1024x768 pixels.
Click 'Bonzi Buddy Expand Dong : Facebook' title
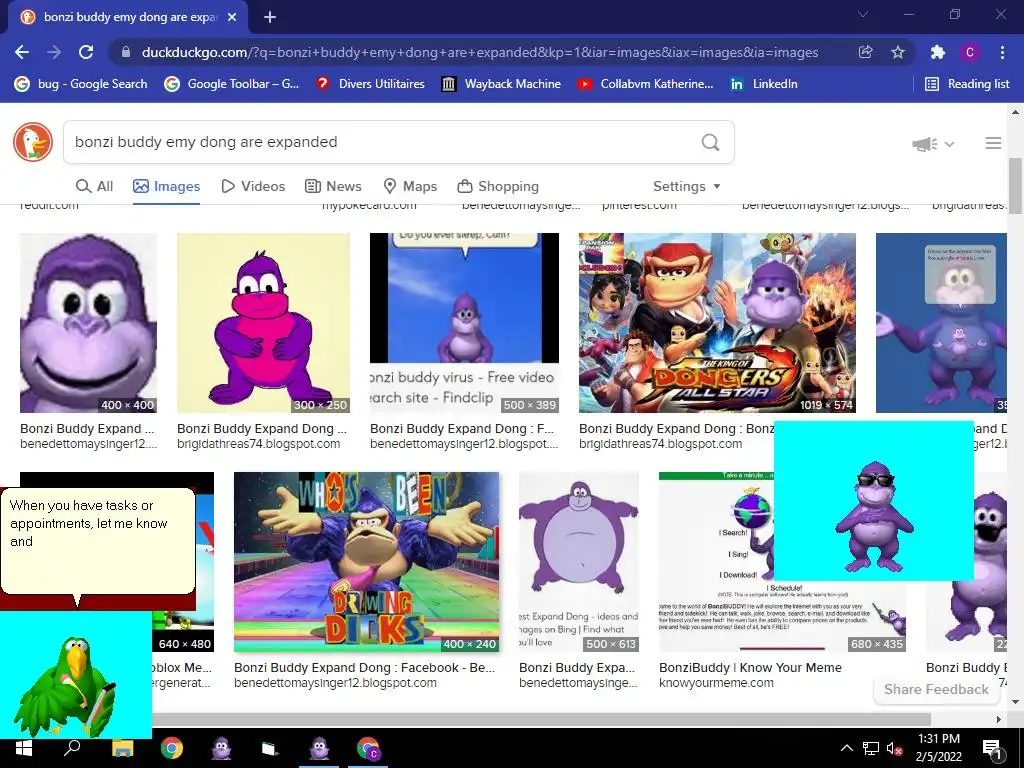coord(364,667)
